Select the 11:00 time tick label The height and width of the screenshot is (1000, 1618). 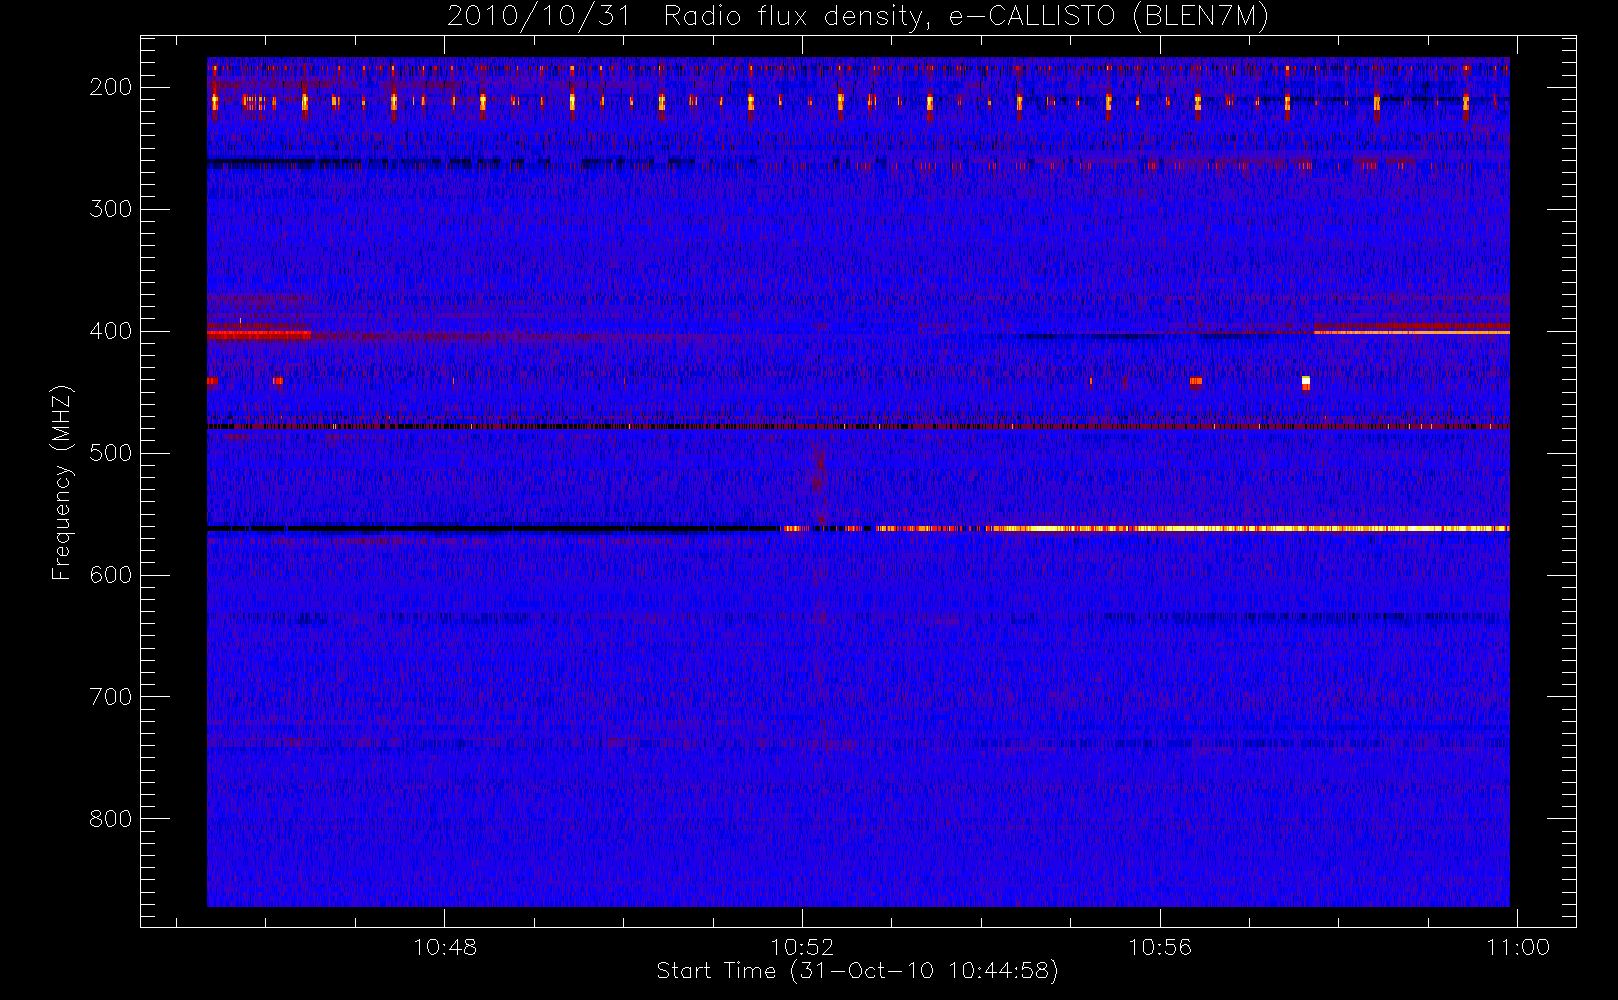tap(1517, 947)
